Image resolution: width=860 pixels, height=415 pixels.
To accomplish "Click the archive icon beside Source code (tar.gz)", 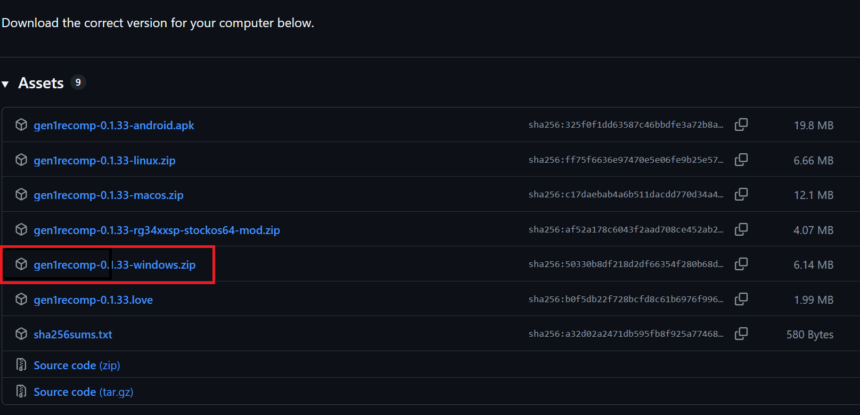I will pyautogui.click(x=21, y=392).
